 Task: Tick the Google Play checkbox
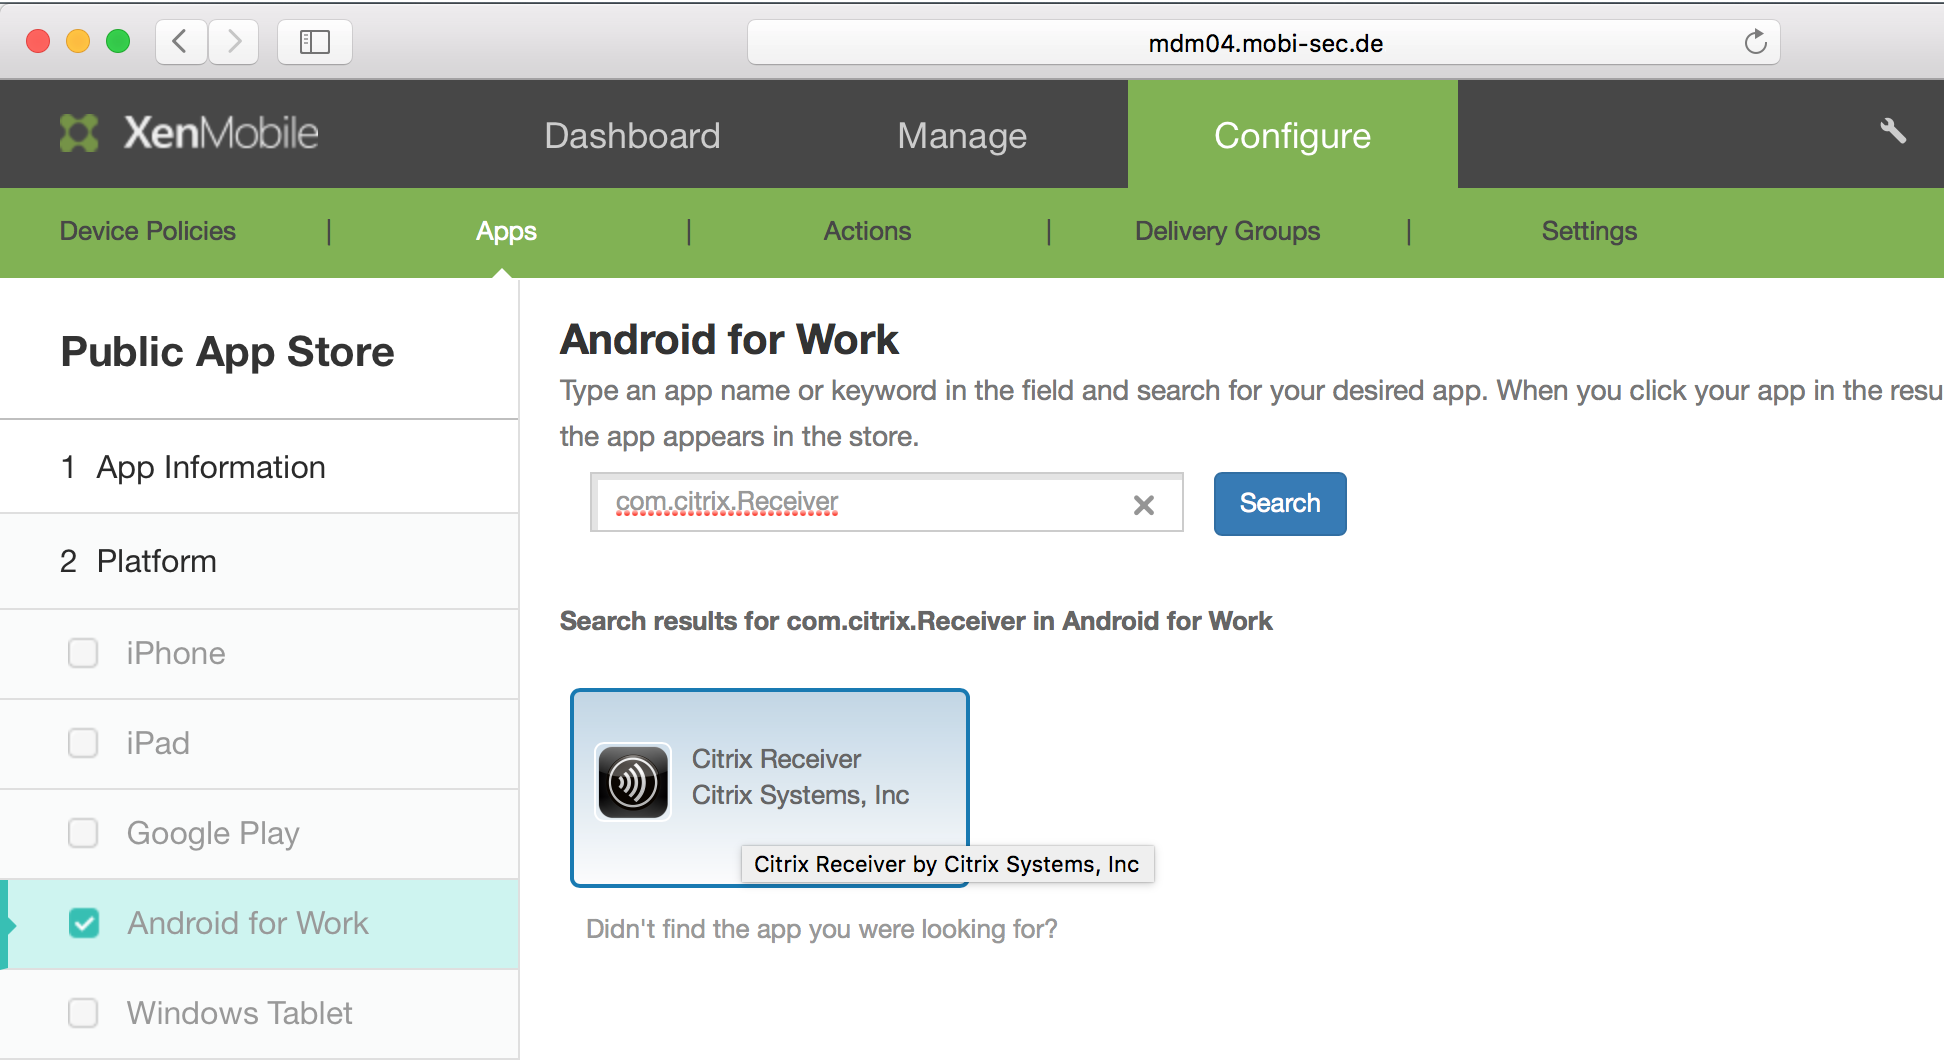tap(83, 833)
